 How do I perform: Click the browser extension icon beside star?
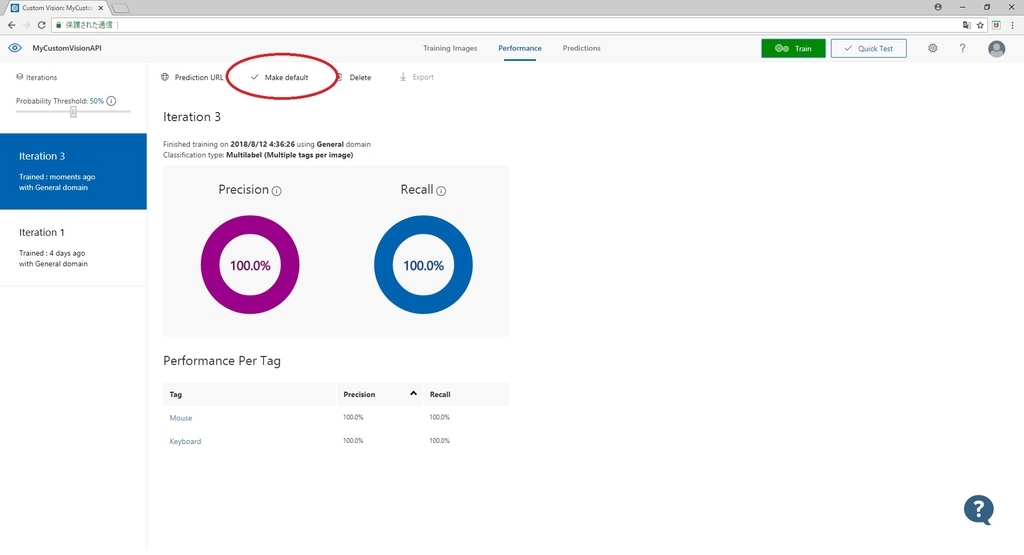coord(996,25)
